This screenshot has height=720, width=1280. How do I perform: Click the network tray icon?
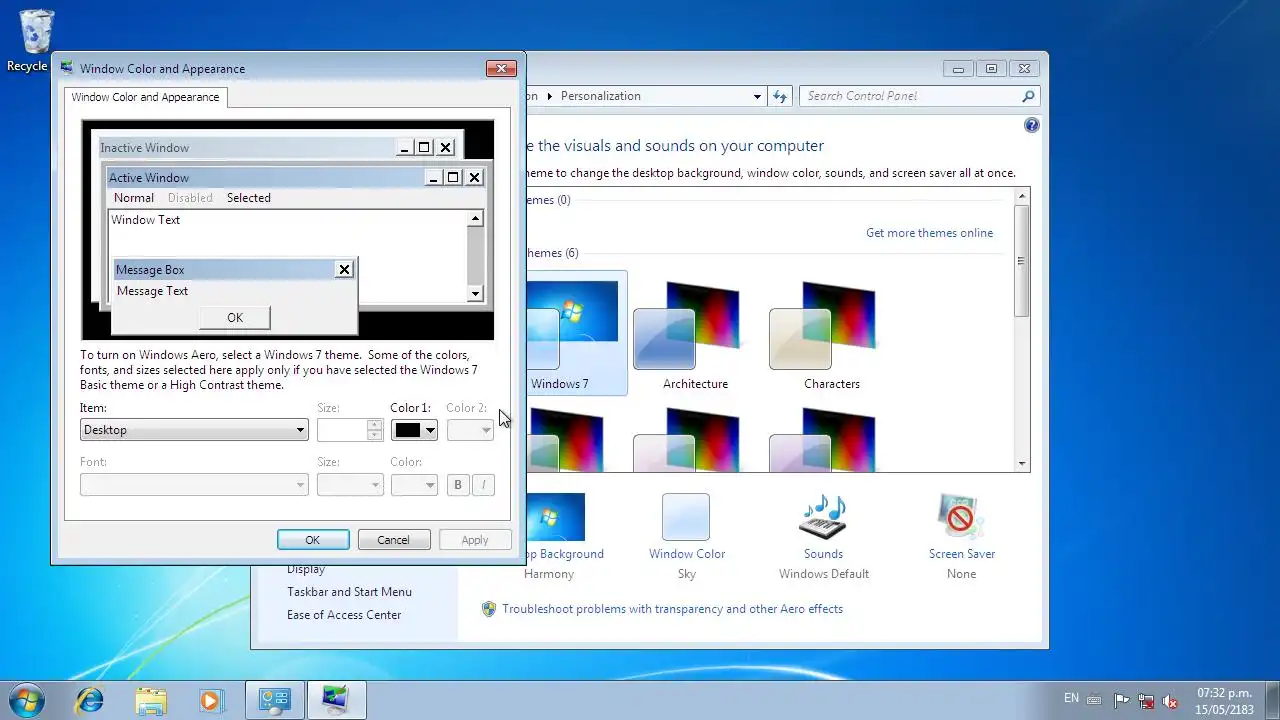1146,700
